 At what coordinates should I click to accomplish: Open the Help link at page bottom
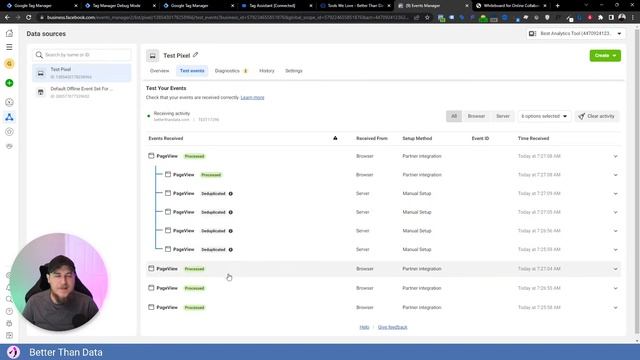(364, 327)
